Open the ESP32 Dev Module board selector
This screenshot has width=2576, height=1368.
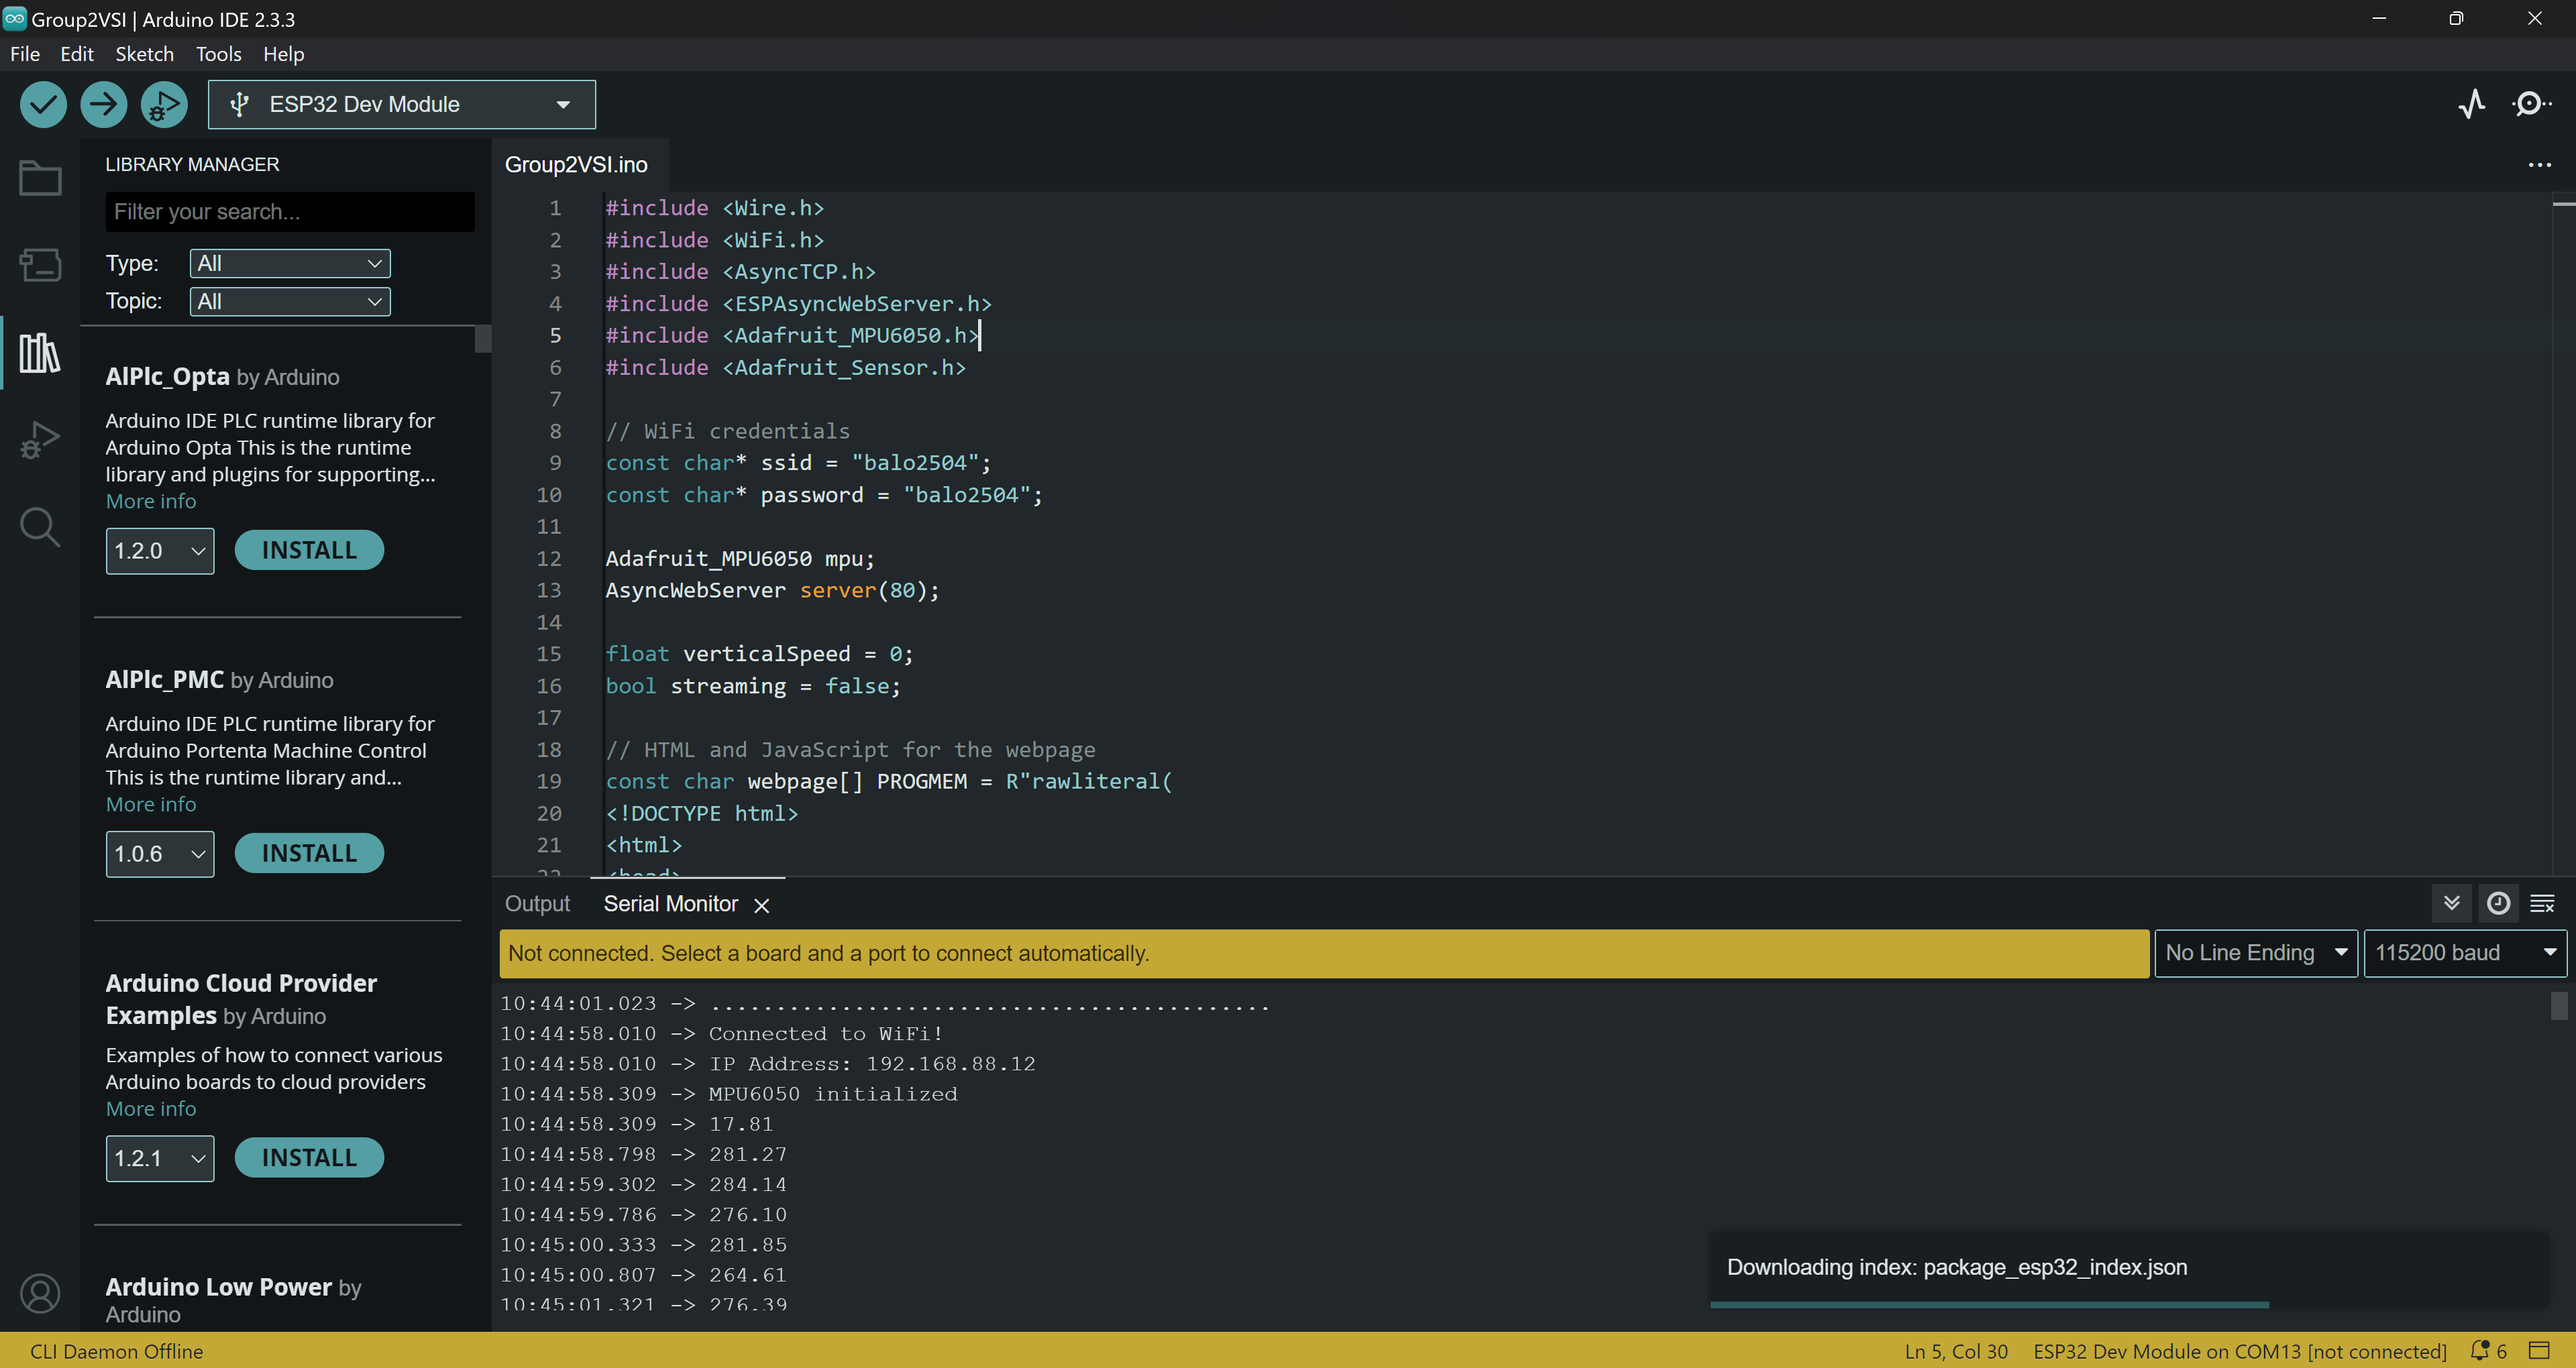pyautogui.click(x=401, y=104)
